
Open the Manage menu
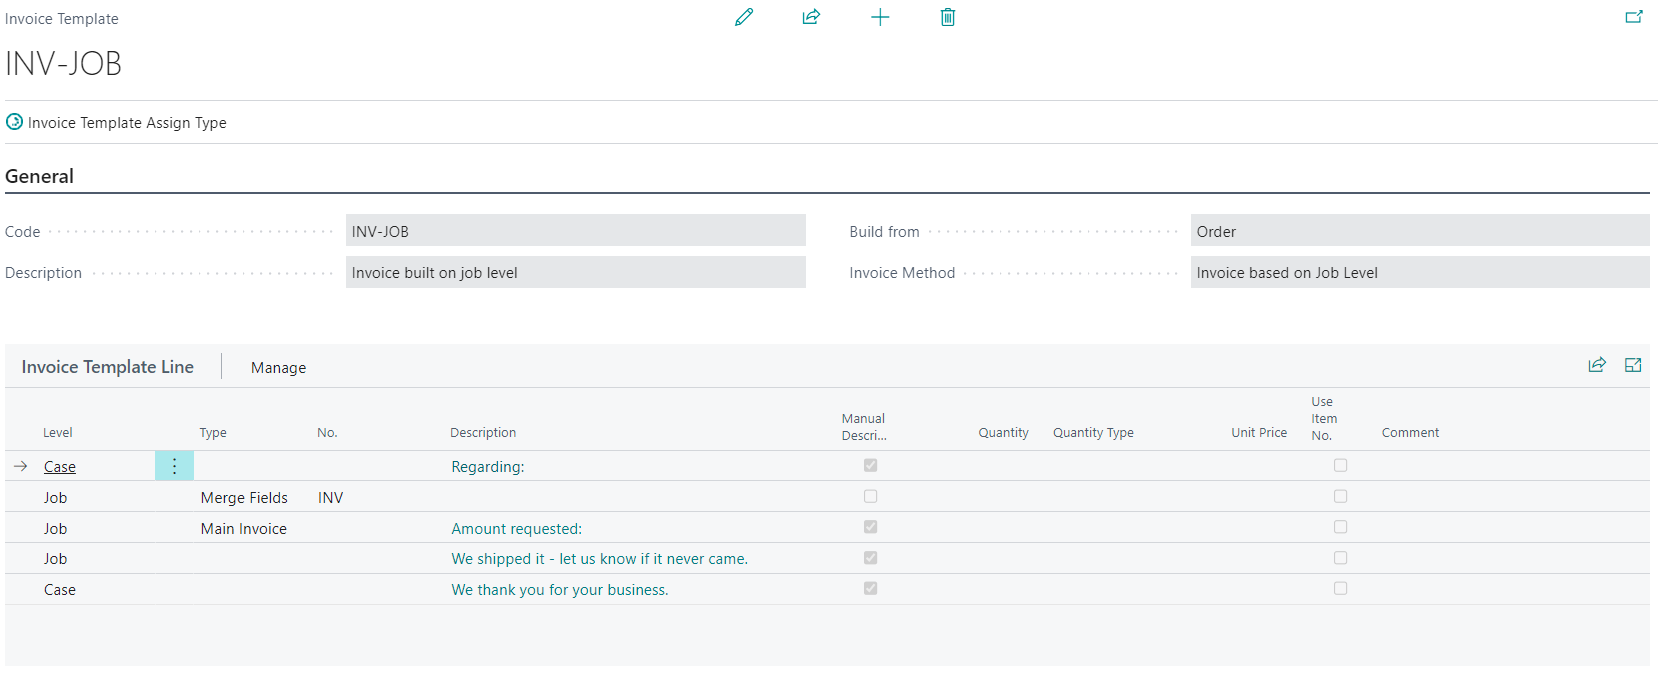point(278,368)
